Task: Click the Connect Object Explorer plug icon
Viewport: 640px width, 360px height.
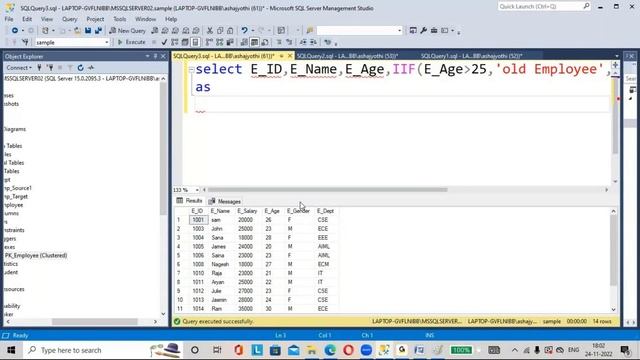Action: 40,68
